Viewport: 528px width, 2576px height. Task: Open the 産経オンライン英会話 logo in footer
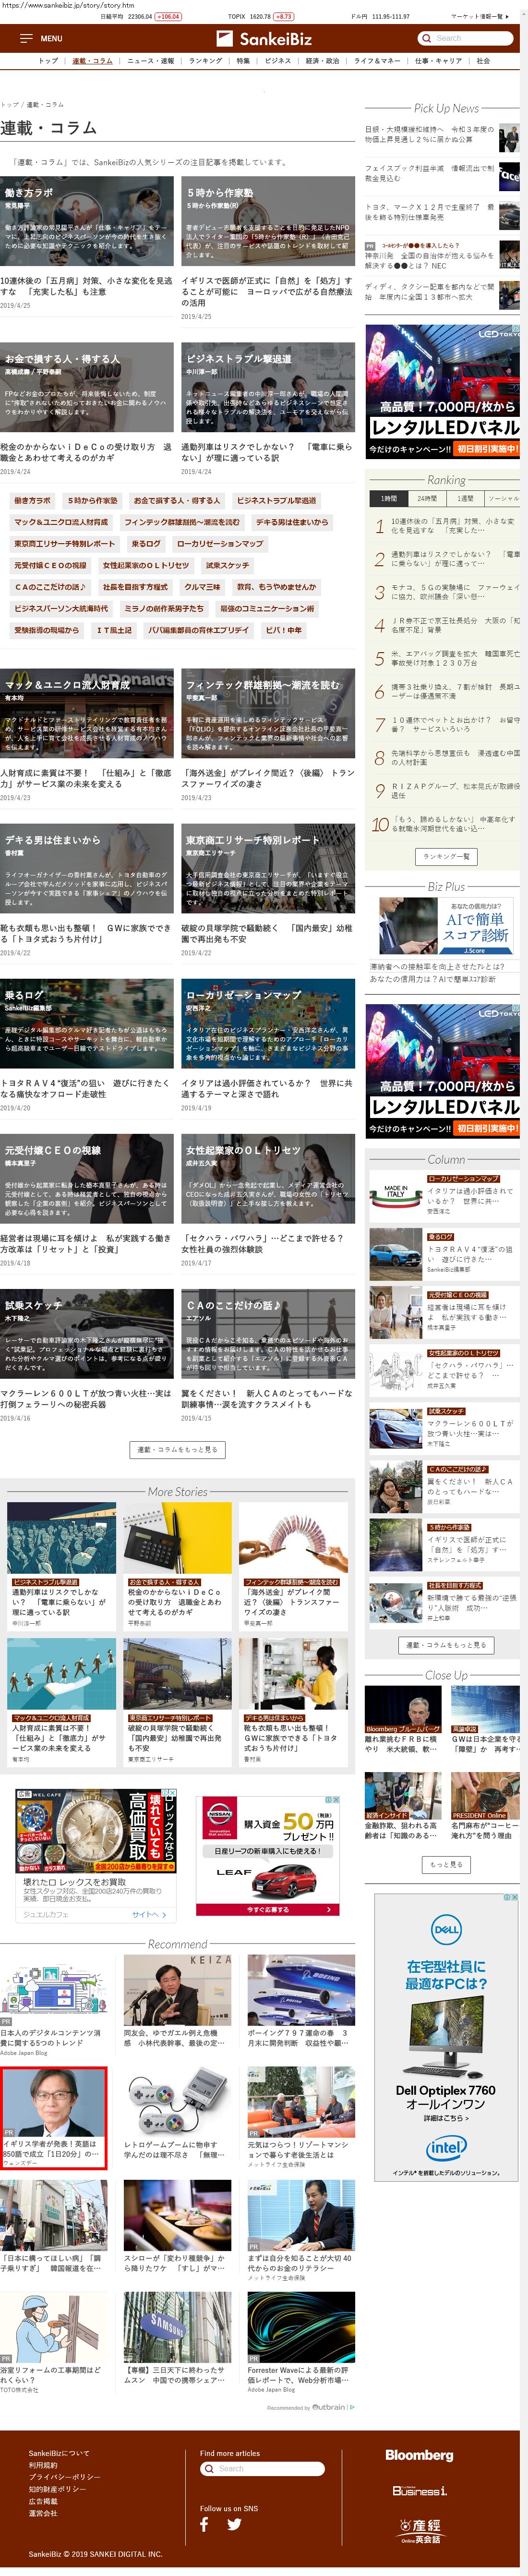420,2531
